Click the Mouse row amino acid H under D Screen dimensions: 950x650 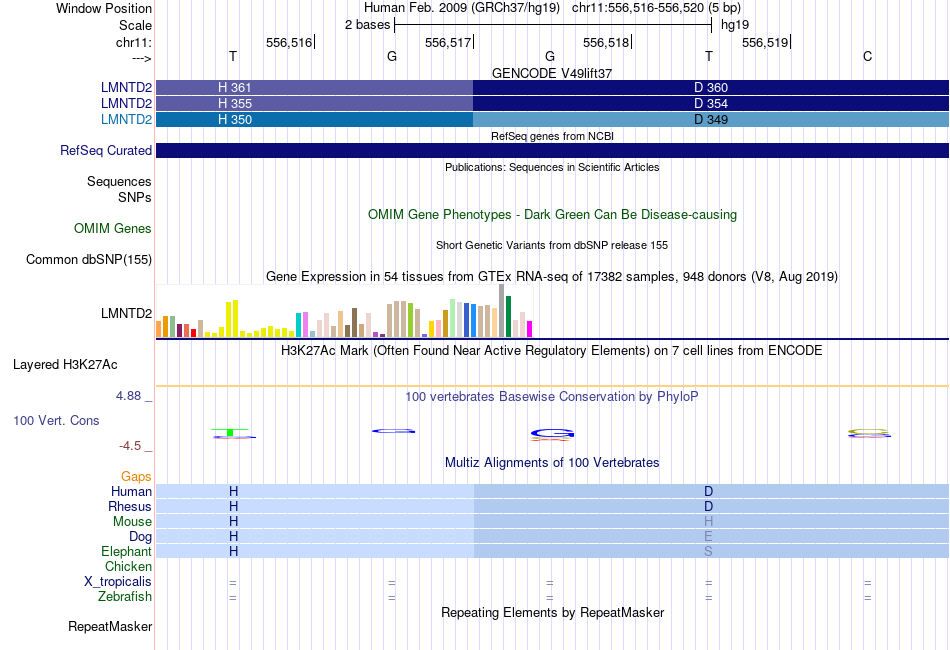coord(708,522)
